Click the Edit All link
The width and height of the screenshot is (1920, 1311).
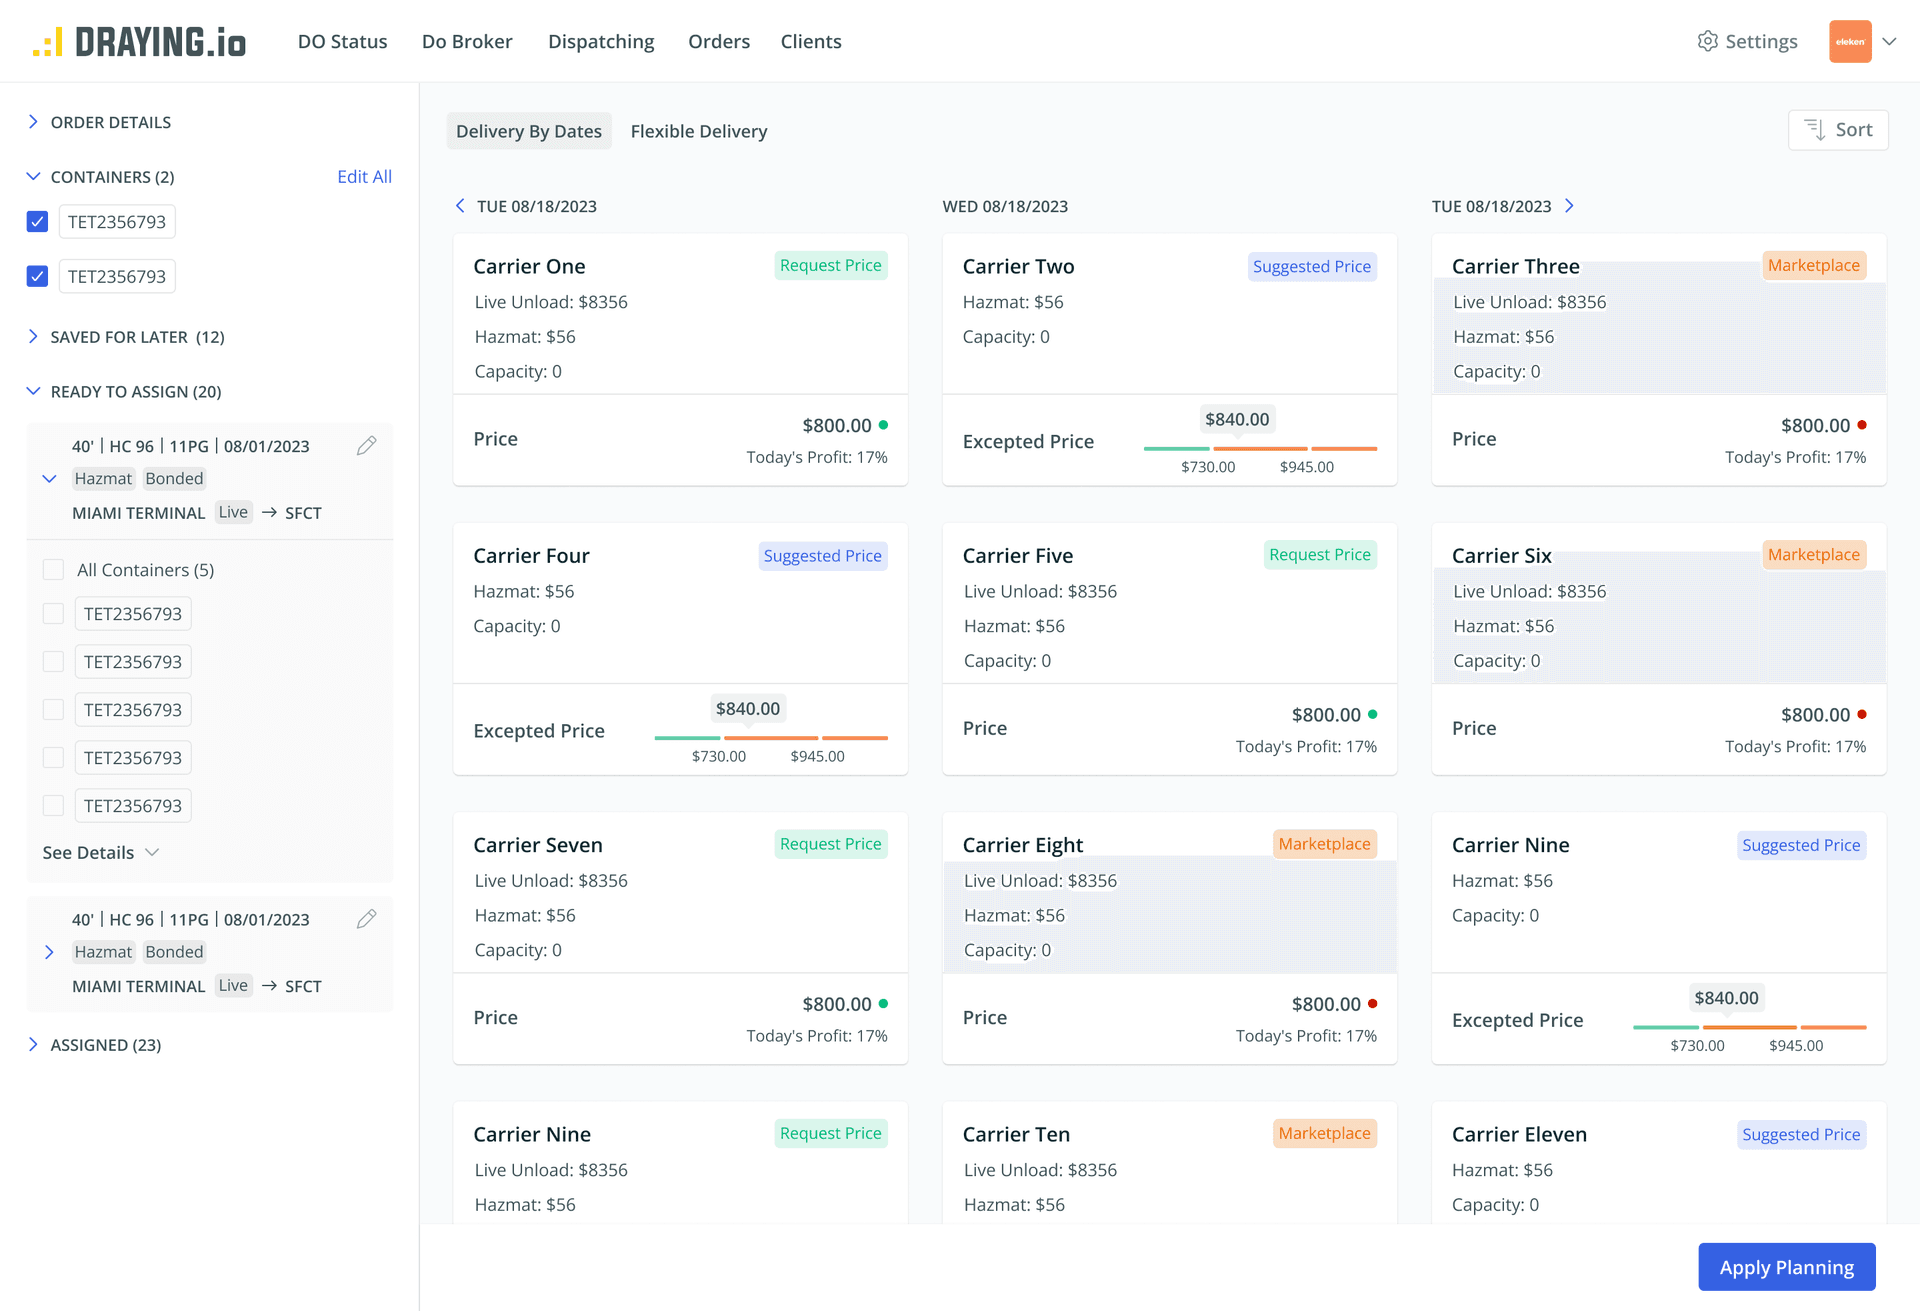tap(364, 177)
